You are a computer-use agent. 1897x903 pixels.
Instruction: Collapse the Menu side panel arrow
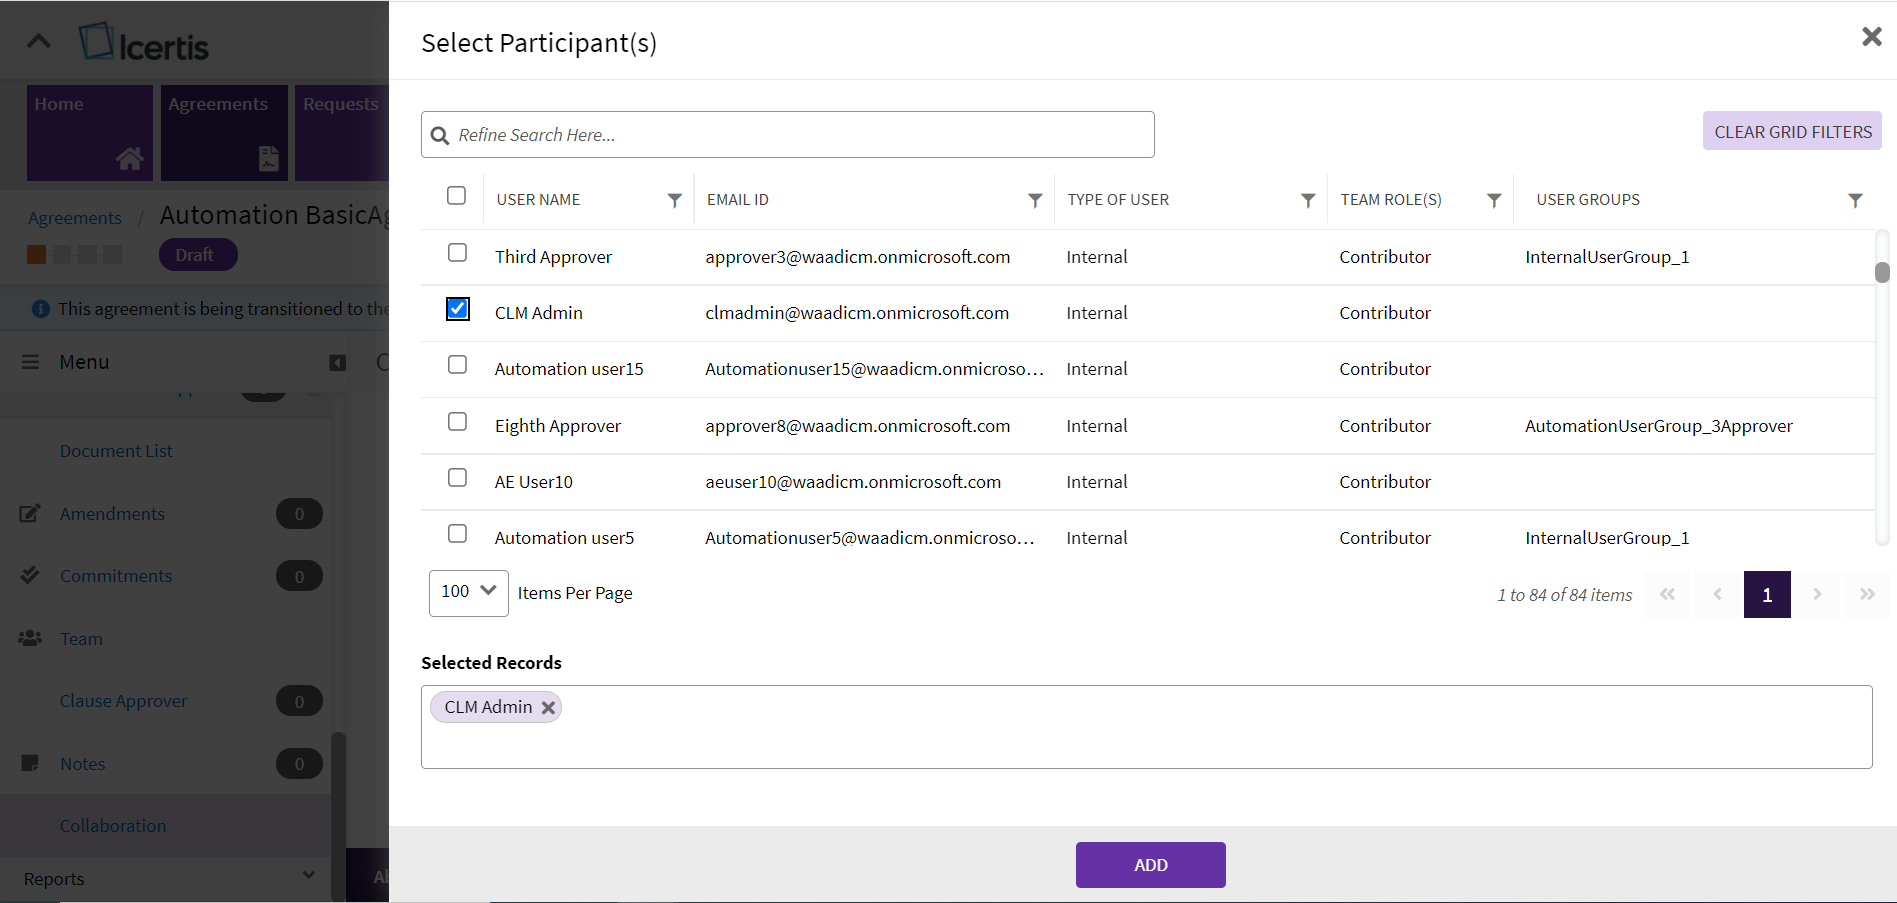click(337, 363)
